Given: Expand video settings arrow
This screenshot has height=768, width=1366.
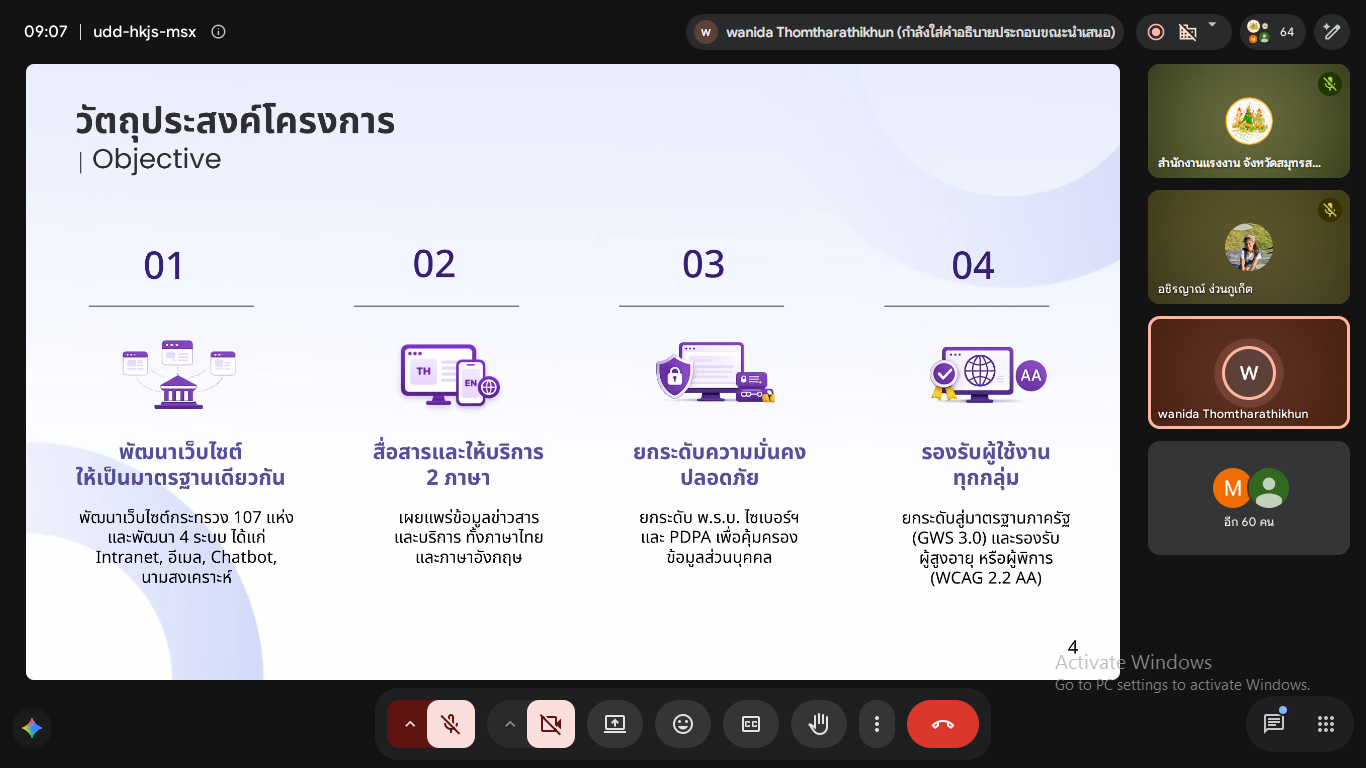Looking at the screenshot, I should (x=510, y=724).
